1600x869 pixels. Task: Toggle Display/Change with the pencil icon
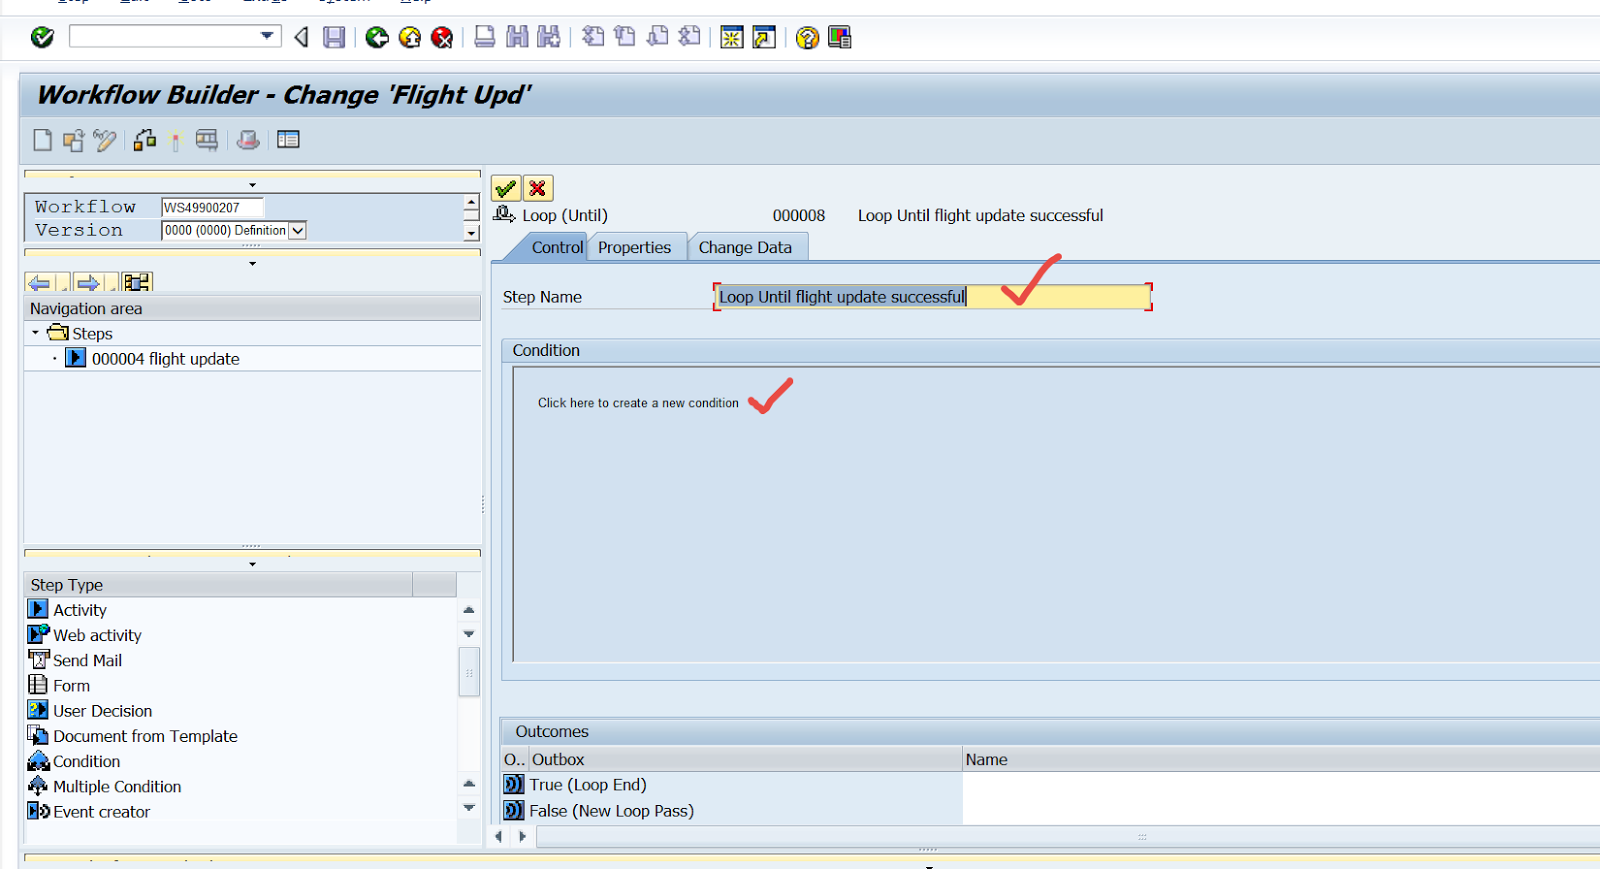click(x=105, y=140)
